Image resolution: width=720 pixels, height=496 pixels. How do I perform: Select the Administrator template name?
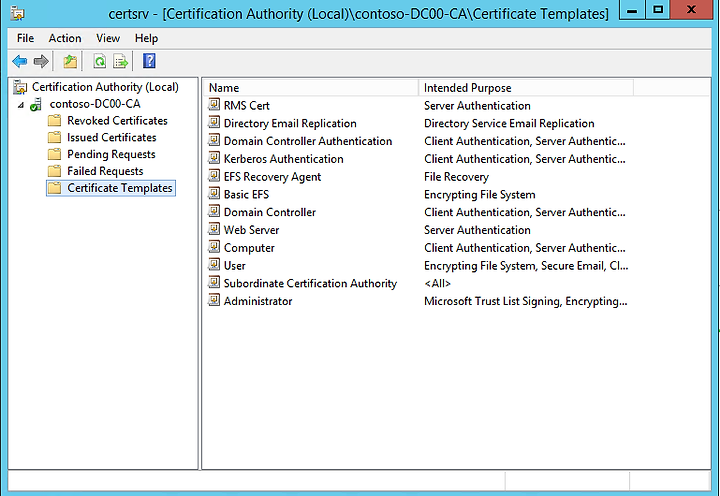tap(258, 301)
